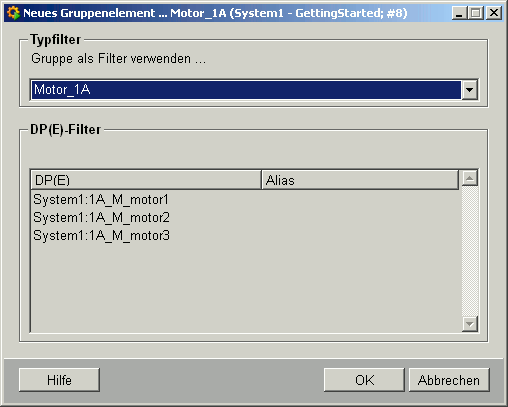Viewport: 508px width, 407px height.
Task: Cancel with the Abbrechen button
Action: 449,380
